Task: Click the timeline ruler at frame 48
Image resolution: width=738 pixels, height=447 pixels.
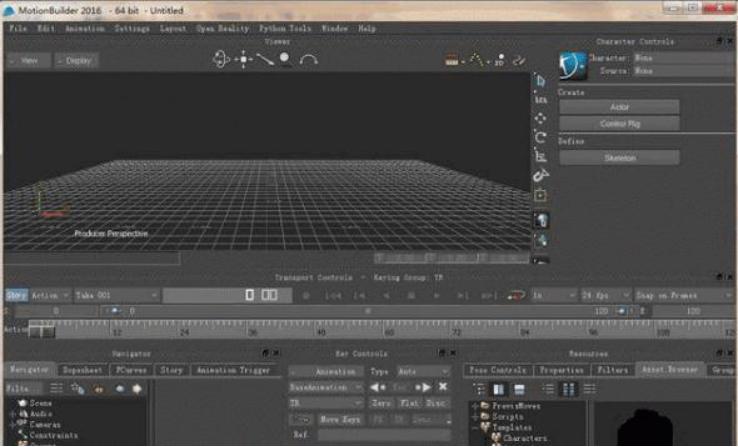Action: (321, 328)
